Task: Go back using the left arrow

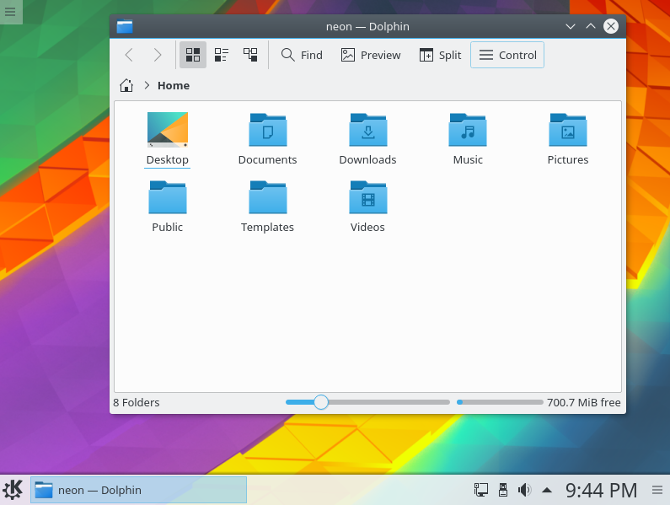Action: click(x=129, y=55)
